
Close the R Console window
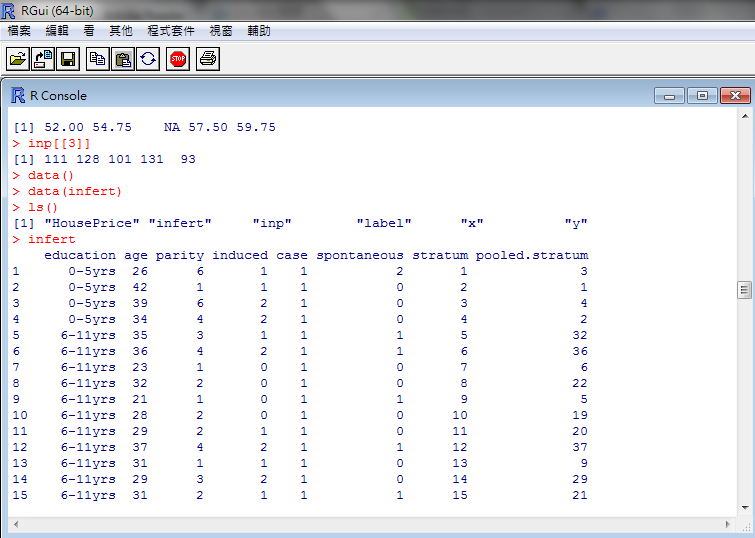(735, 96)
